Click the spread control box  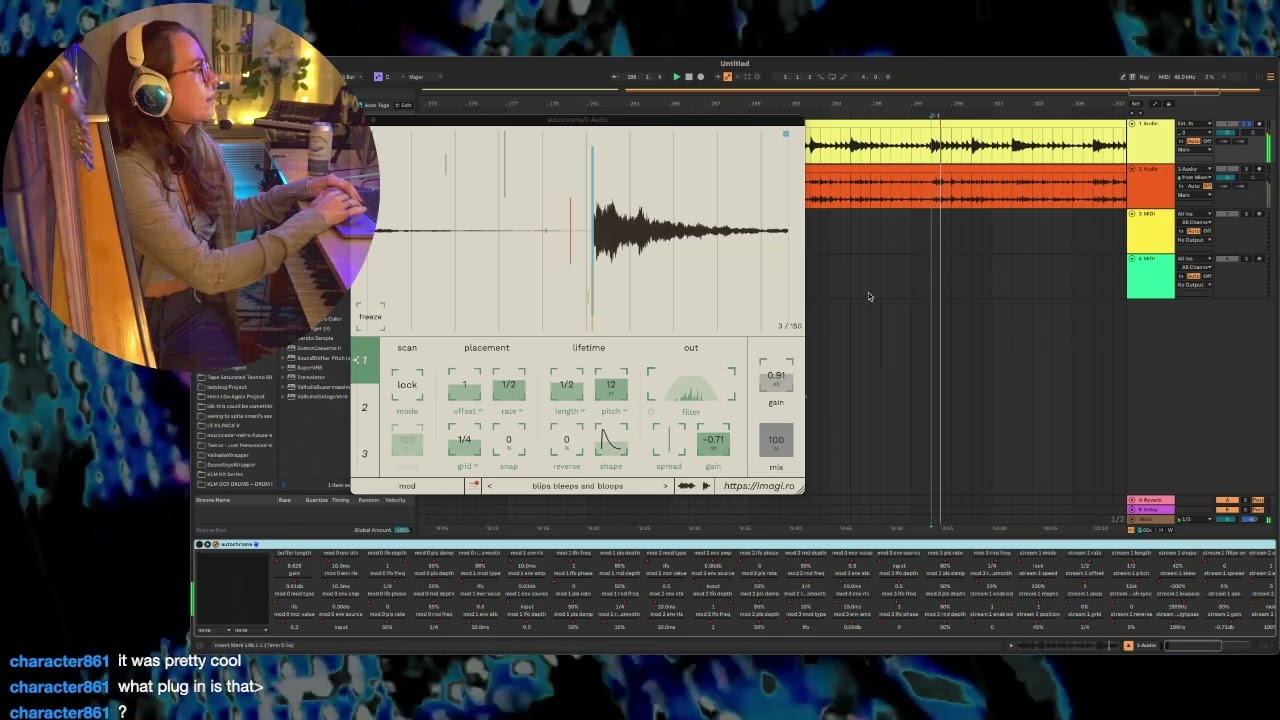[x=669, y=440]
